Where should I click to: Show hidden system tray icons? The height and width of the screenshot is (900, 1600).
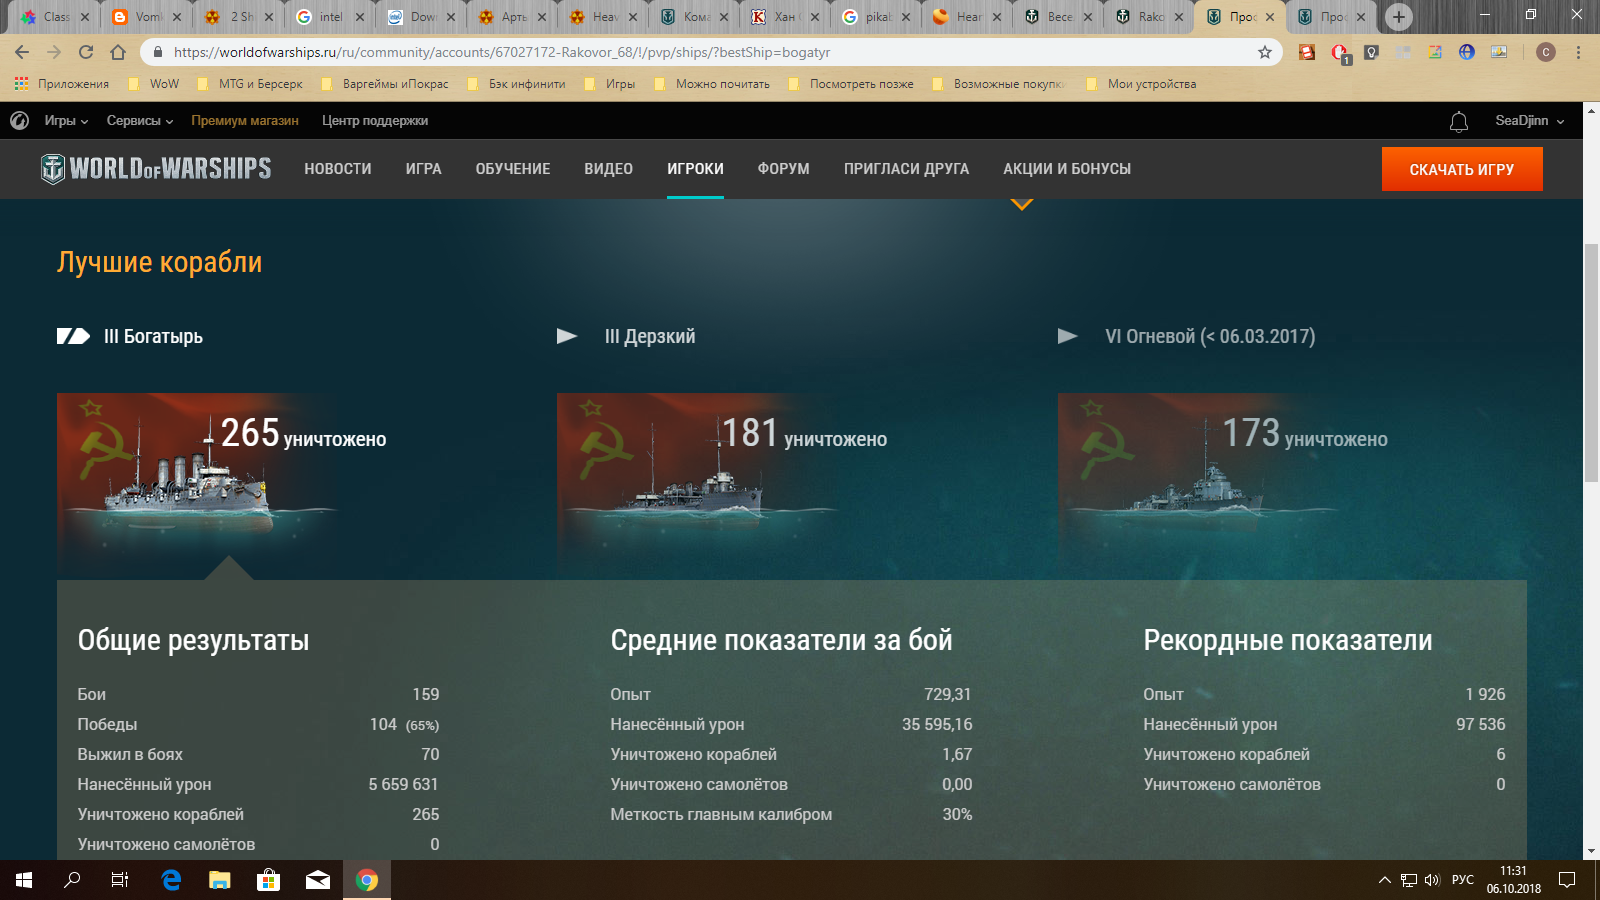point(1385,880)
